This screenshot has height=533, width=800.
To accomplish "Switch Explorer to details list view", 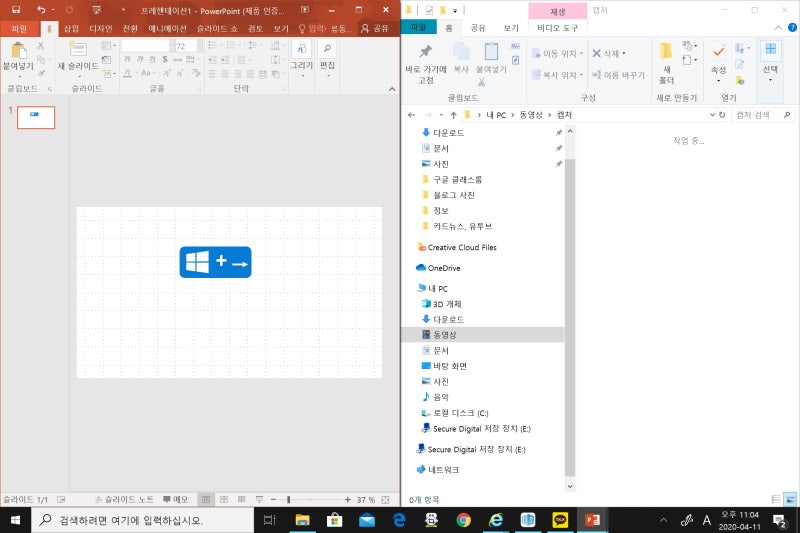I will (x=776, y=499).
